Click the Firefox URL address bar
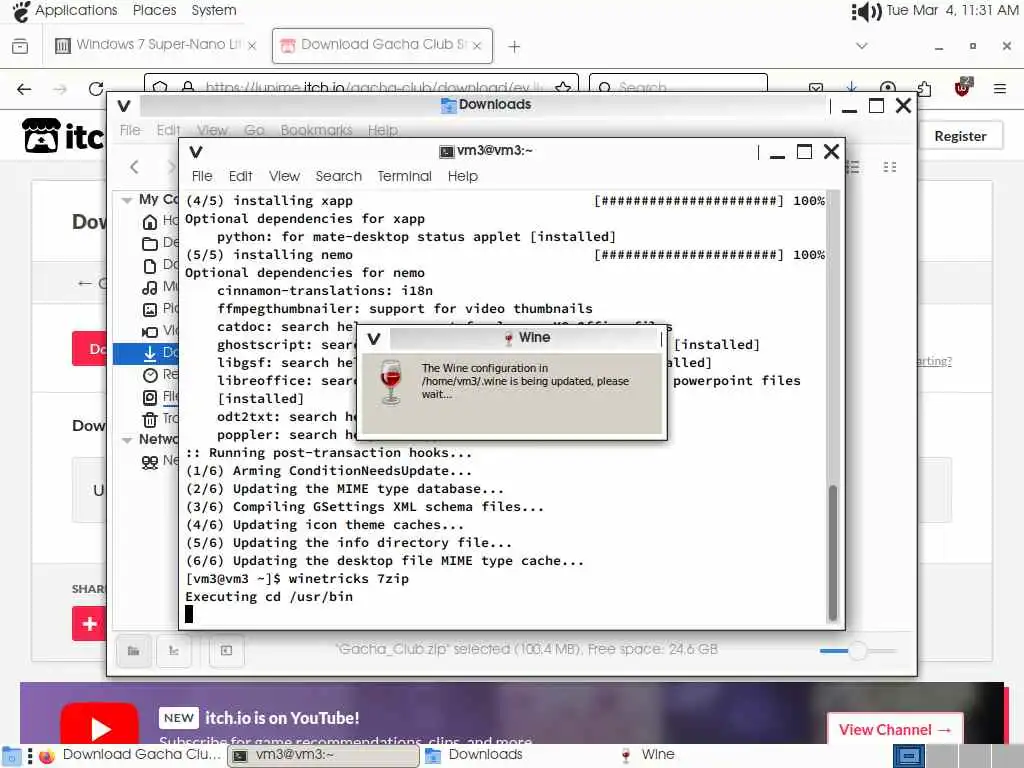Image resolution: width=1024 pixels, height=768 pixels. tap(361, 87)
